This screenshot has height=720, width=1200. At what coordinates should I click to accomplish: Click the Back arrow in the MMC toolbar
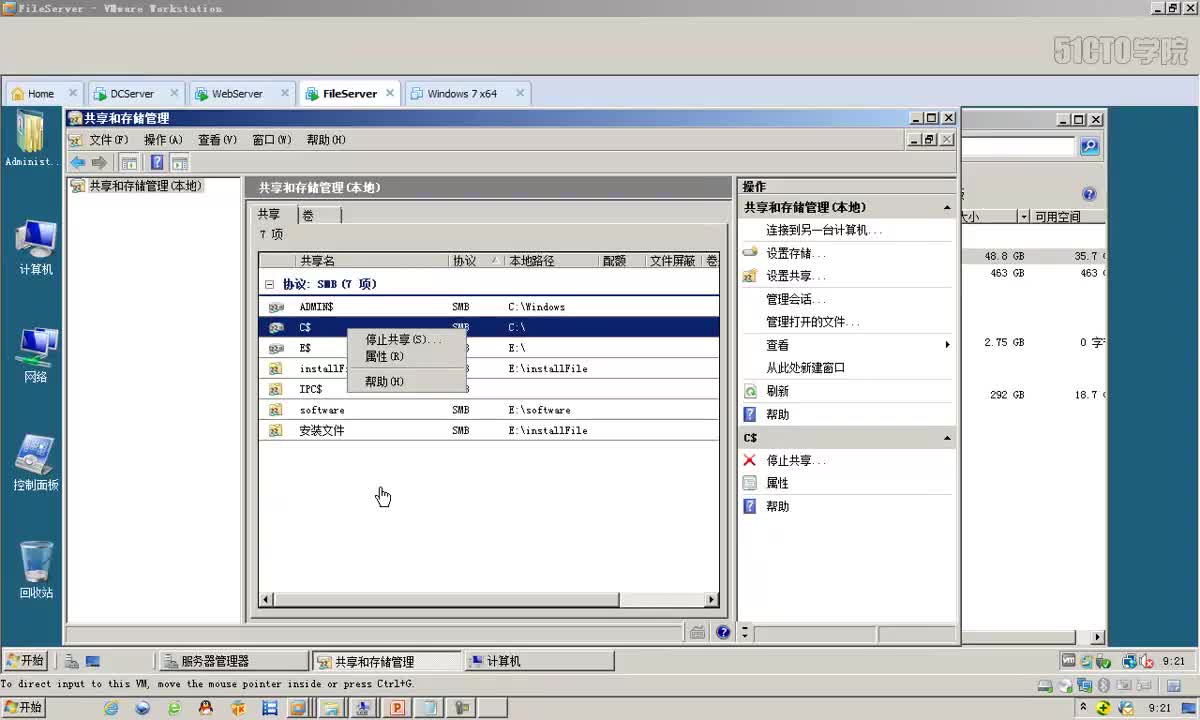click(77, 163)
